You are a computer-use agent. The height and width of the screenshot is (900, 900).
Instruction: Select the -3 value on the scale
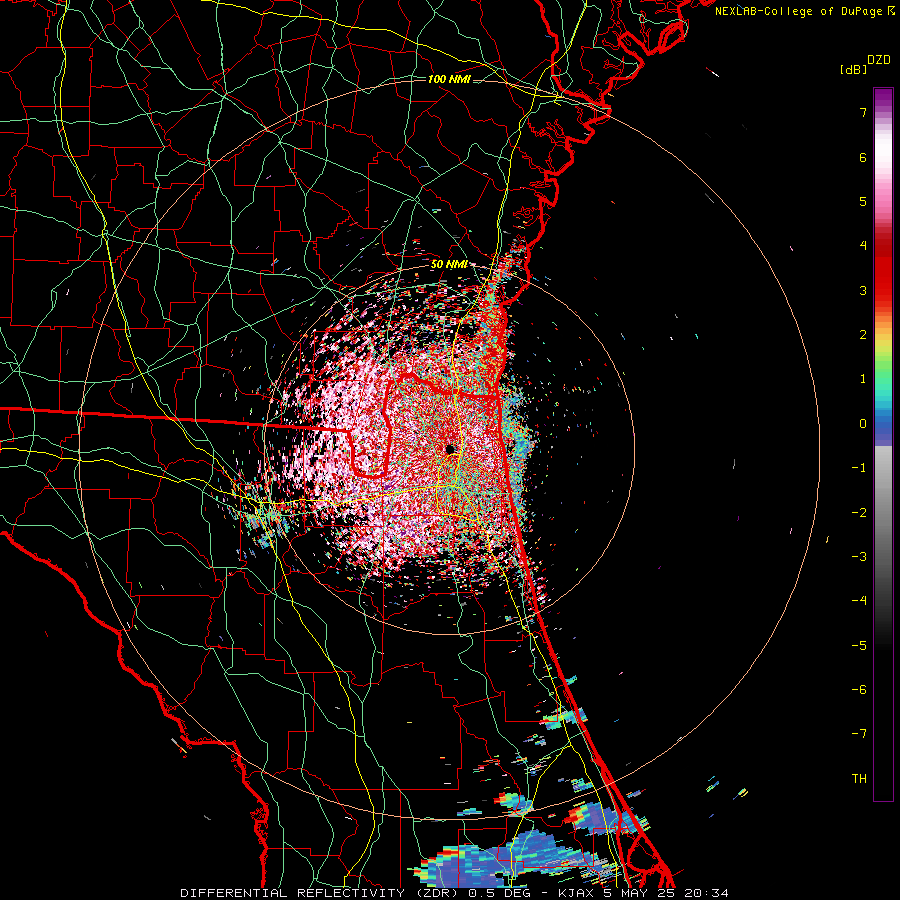[x=859, y=557]
